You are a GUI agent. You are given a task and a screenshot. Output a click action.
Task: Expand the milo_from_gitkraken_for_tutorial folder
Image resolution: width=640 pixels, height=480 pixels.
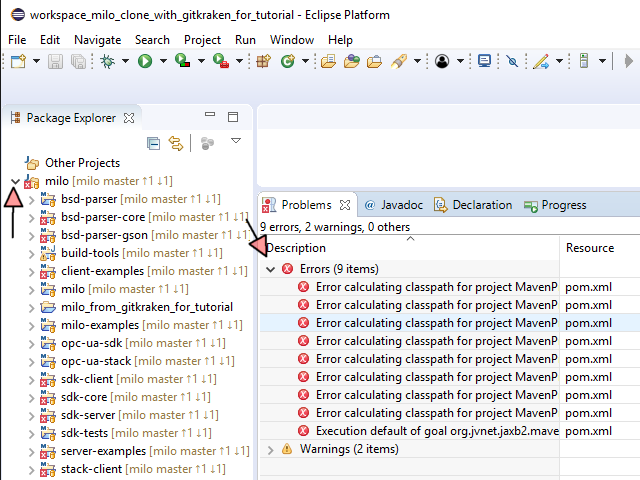(x=31, y=307)
